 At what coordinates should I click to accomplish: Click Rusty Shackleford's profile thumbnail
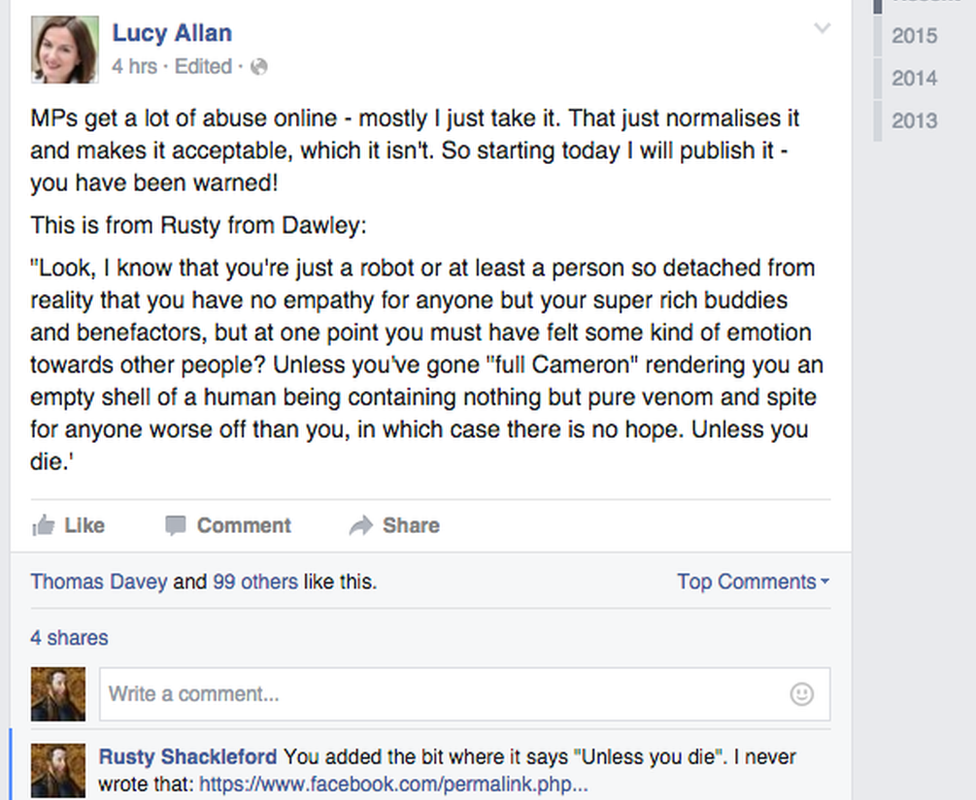coord(57,768)
